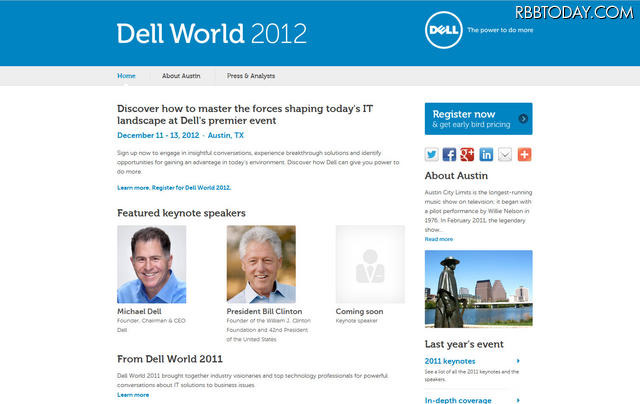The width and height of the screenshot is (640, 404).
Task: Open In-depth coverage link
Action: (x=458, y=400)
